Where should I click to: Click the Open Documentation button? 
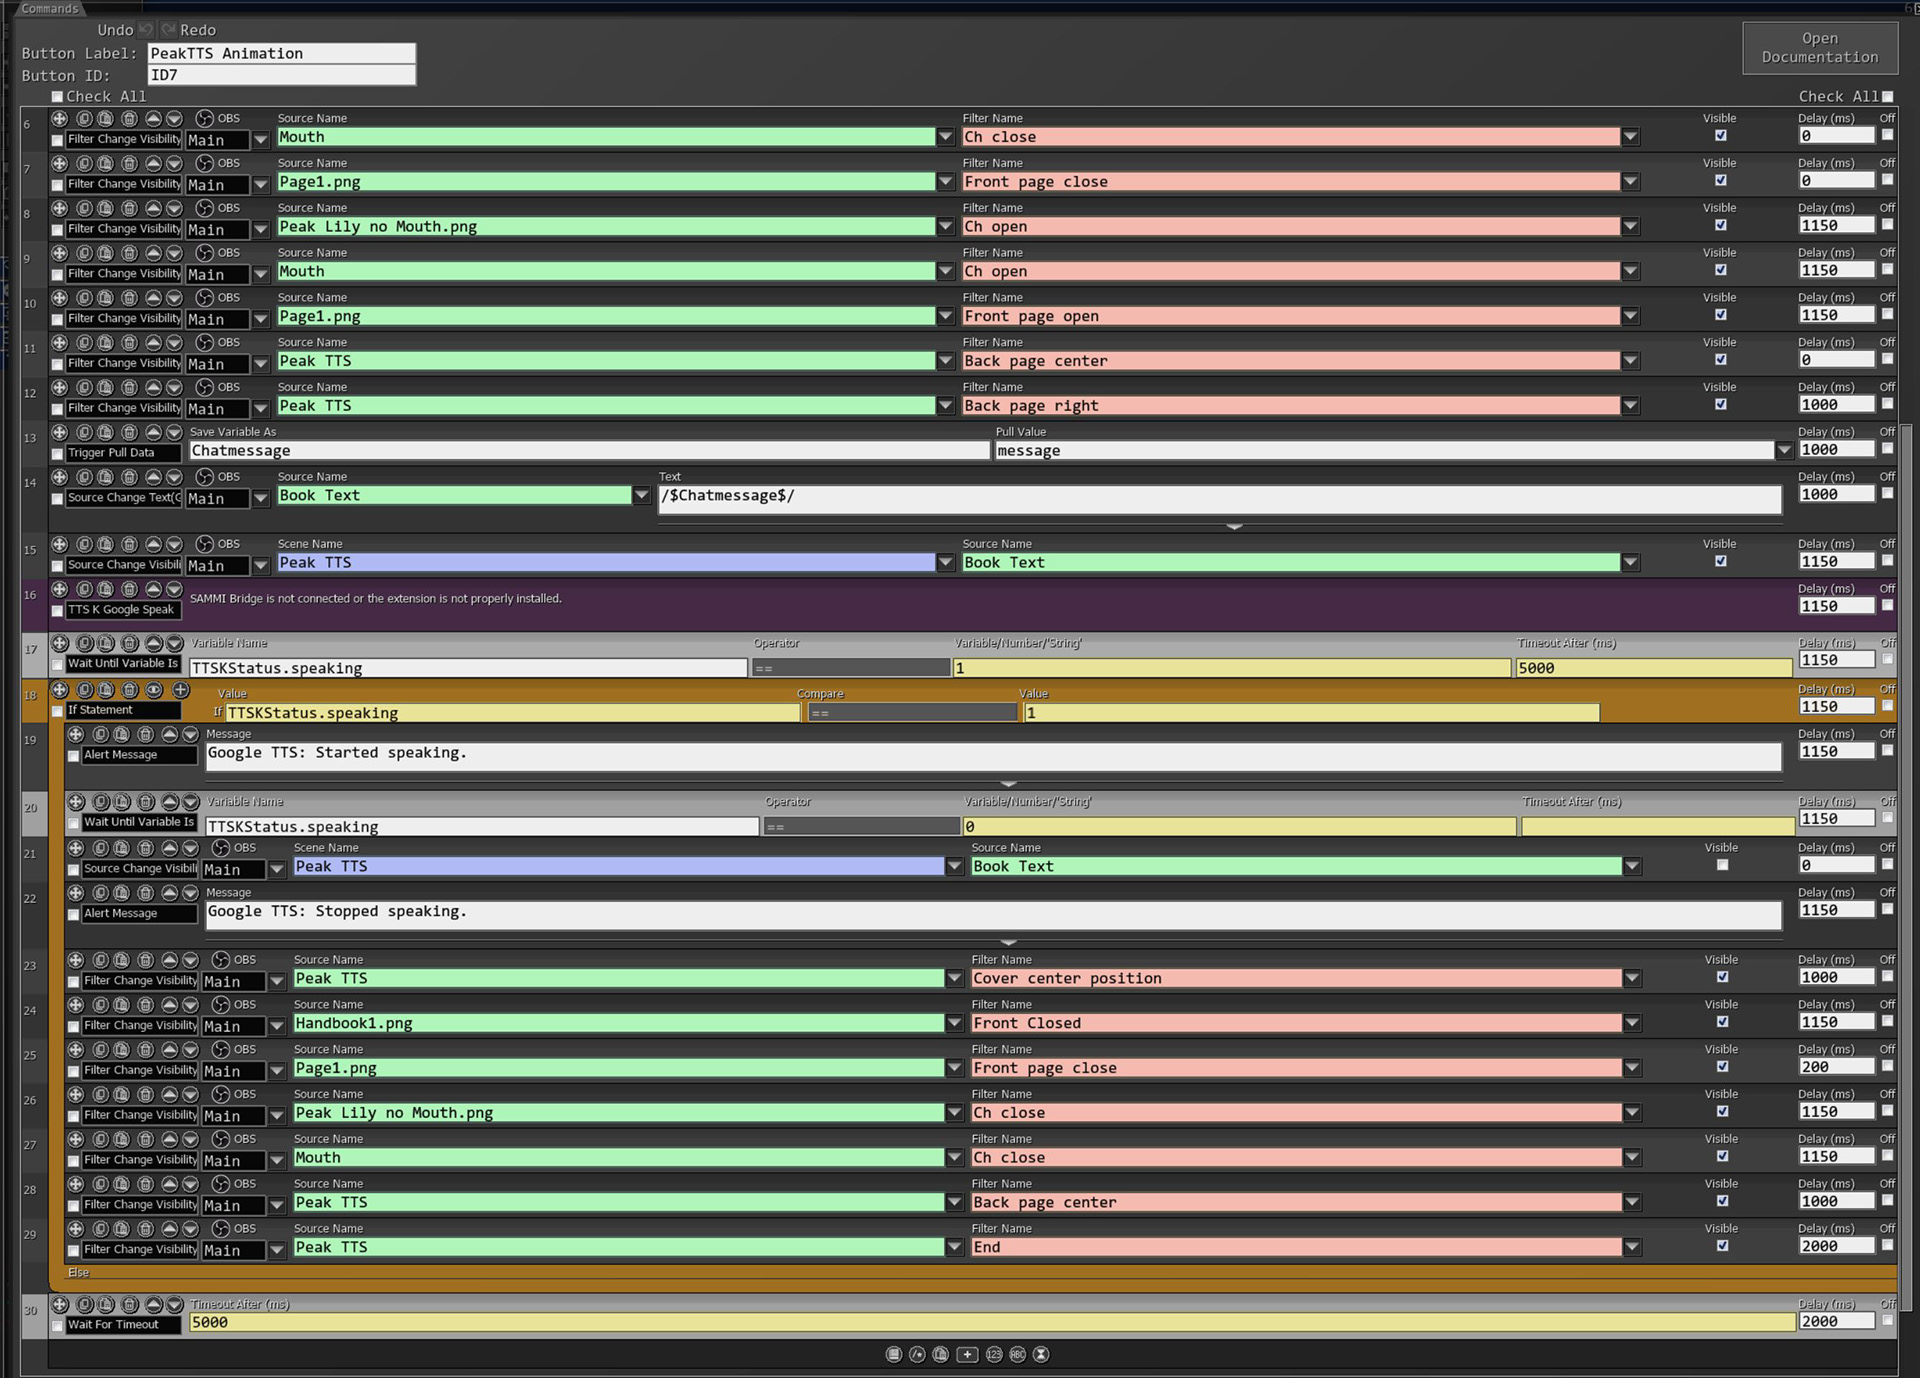click(1819, 48)
